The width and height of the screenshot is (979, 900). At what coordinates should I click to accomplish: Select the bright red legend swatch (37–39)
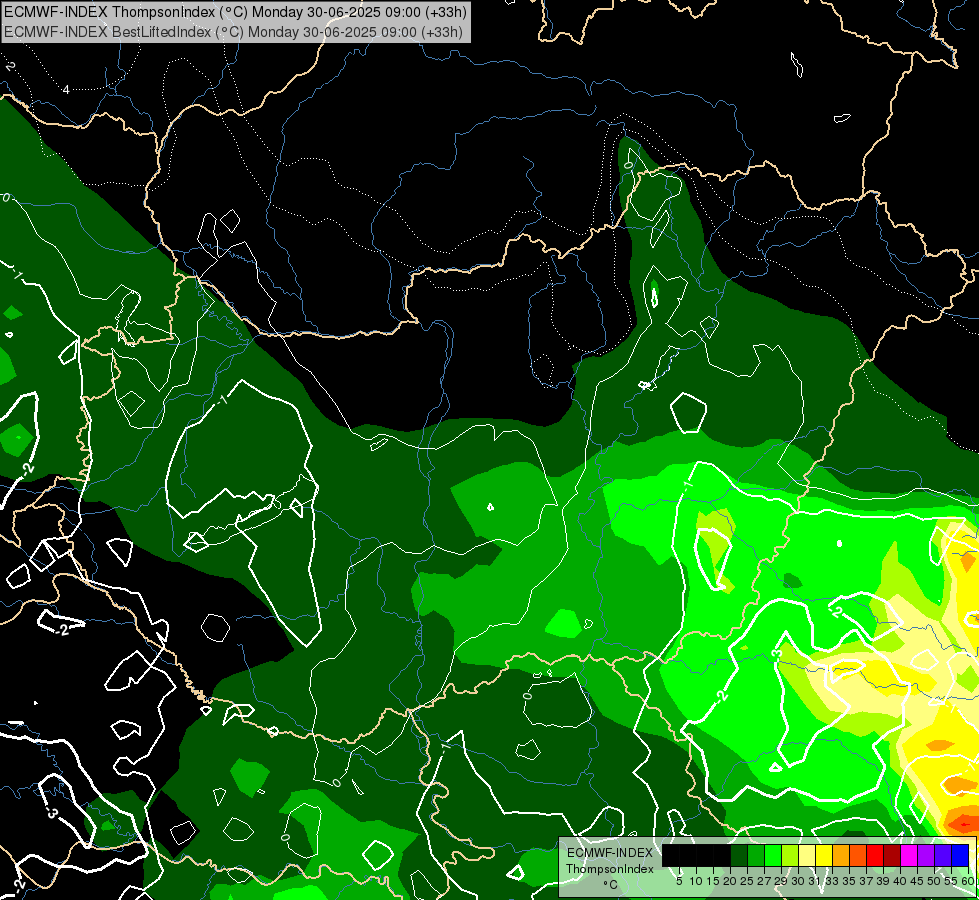(875, 855)
